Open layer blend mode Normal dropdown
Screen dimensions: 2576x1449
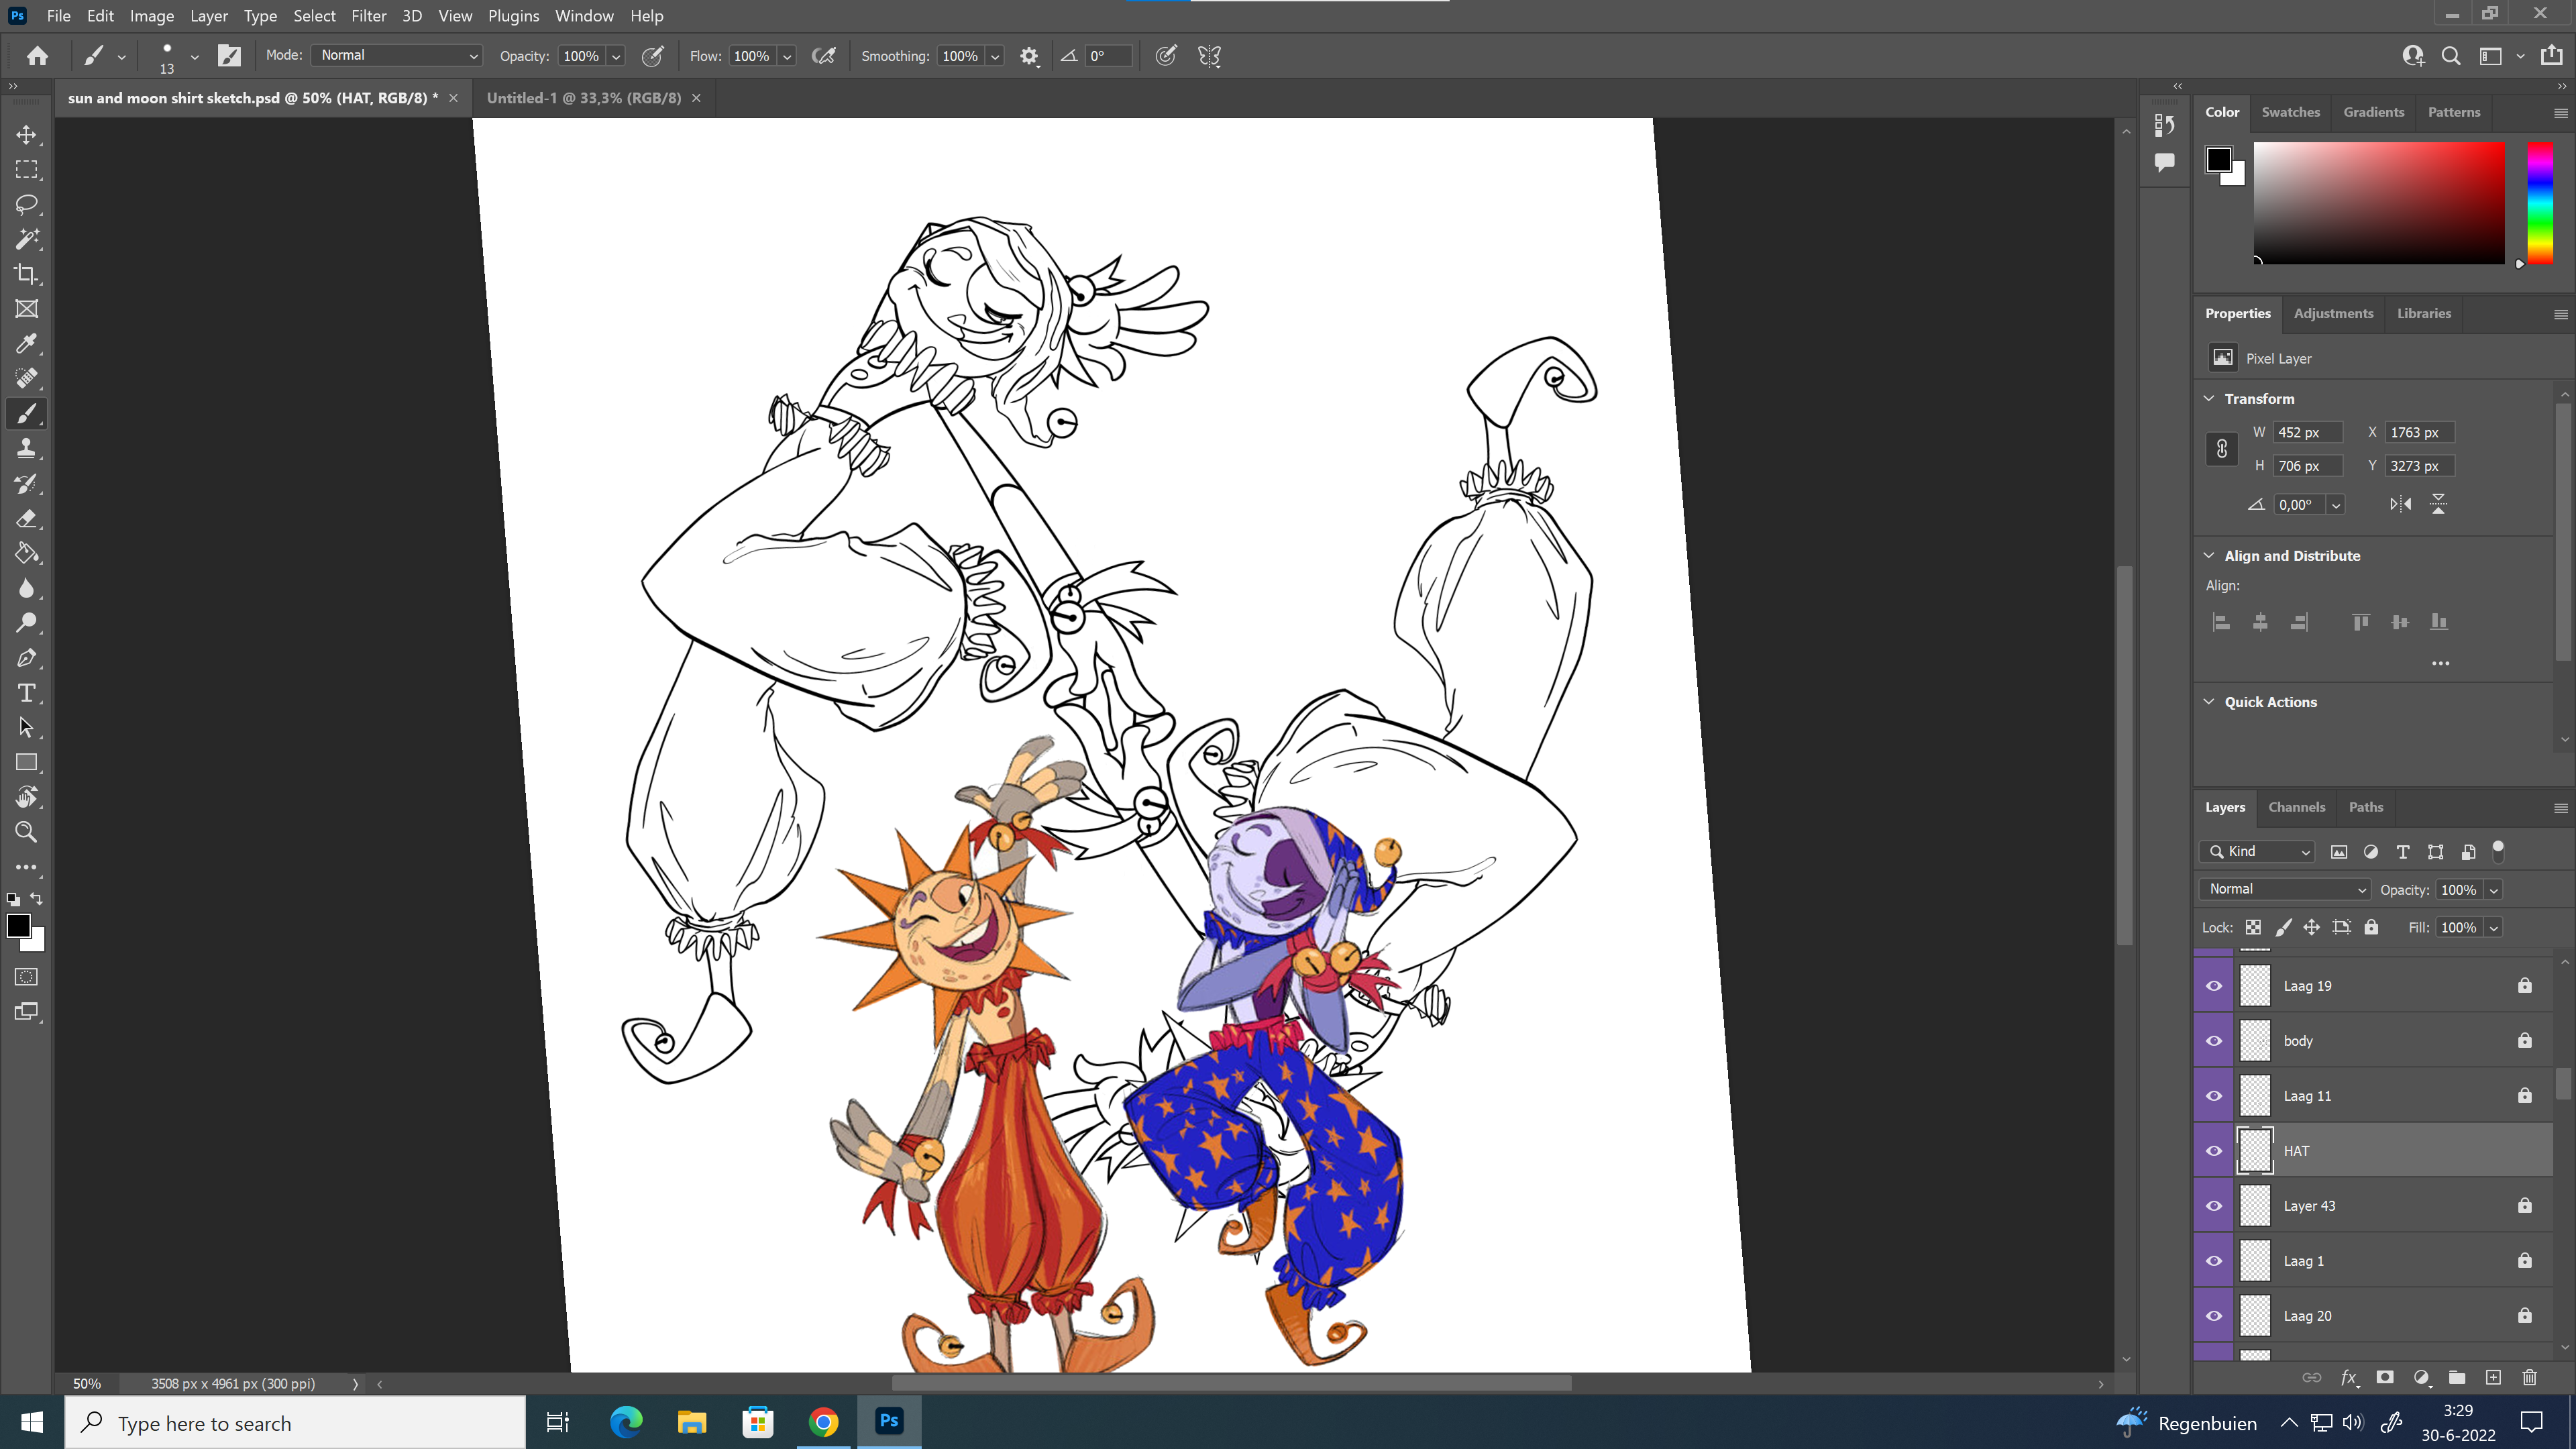[x=2285, y=889]
